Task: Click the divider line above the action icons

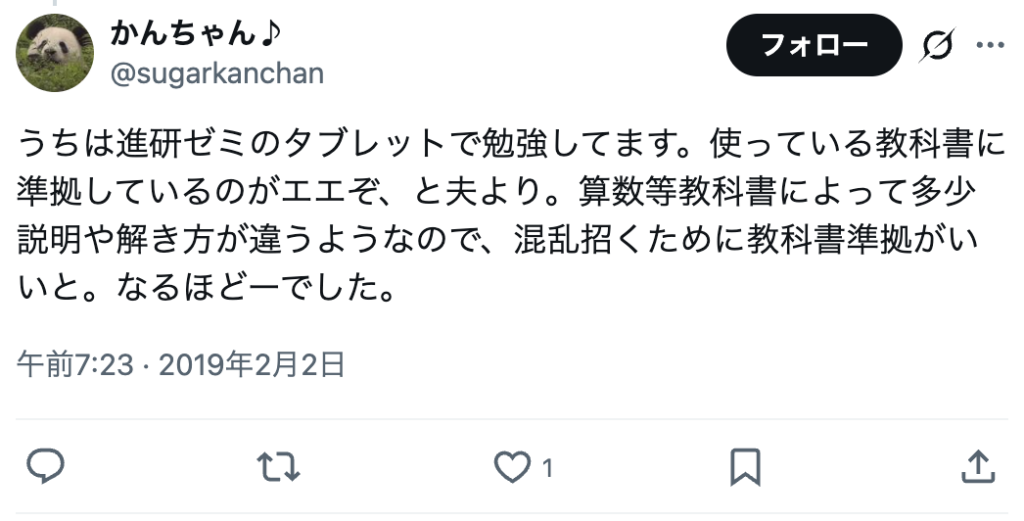Action: [x=512, y=419]
